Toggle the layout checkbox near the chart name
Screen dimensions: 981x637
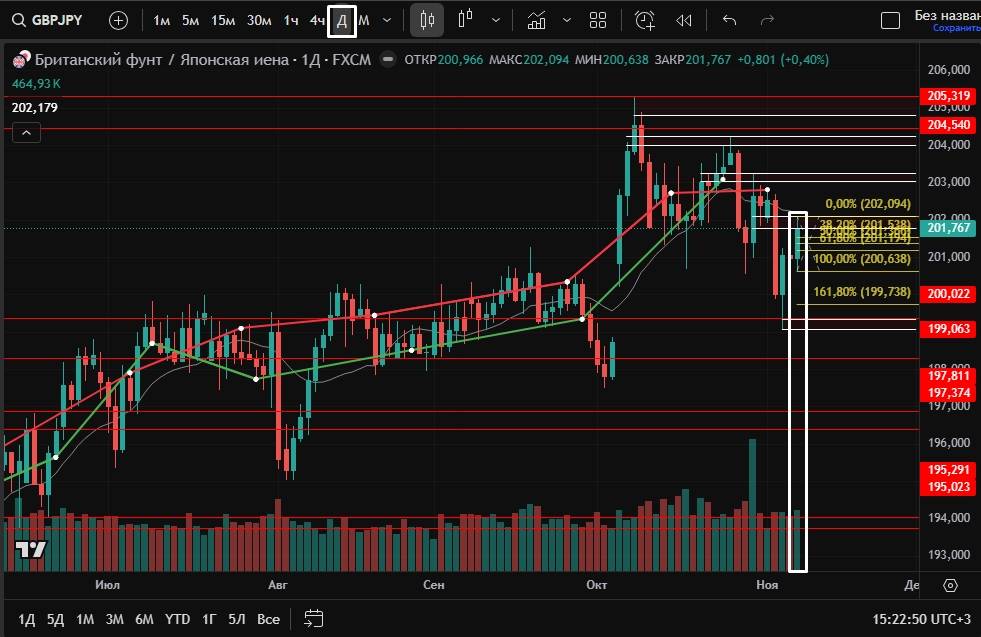[x=889, y=20]
